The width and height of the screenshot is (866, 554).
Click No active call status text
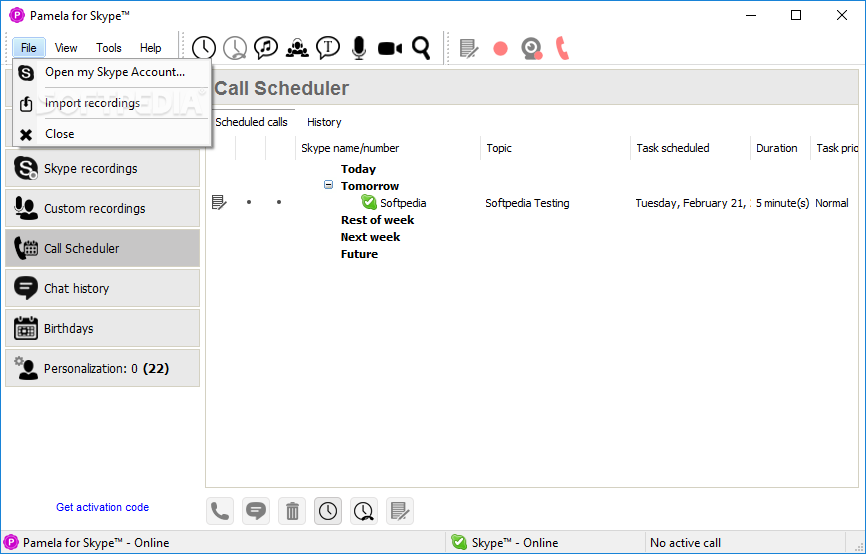[x=685, y=542]
